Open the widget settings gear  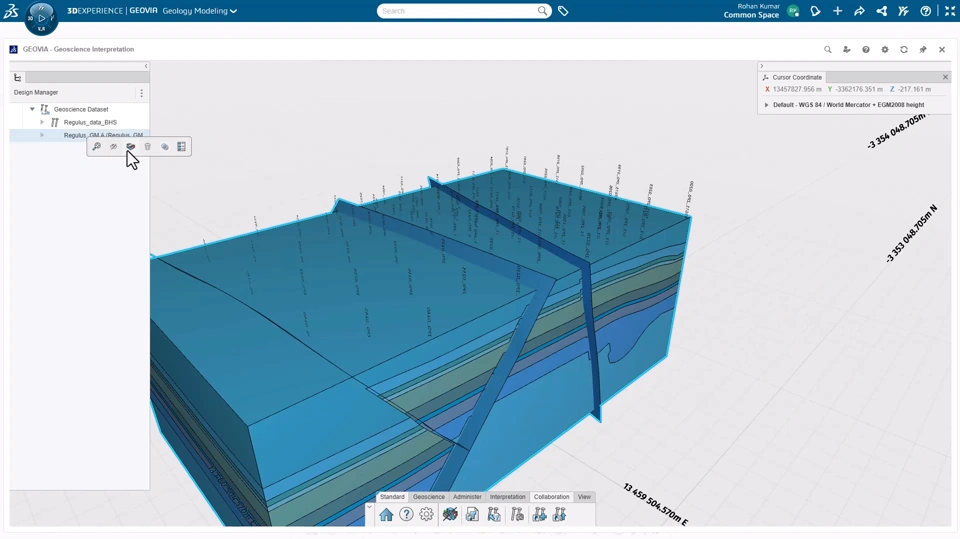[885, 50]
